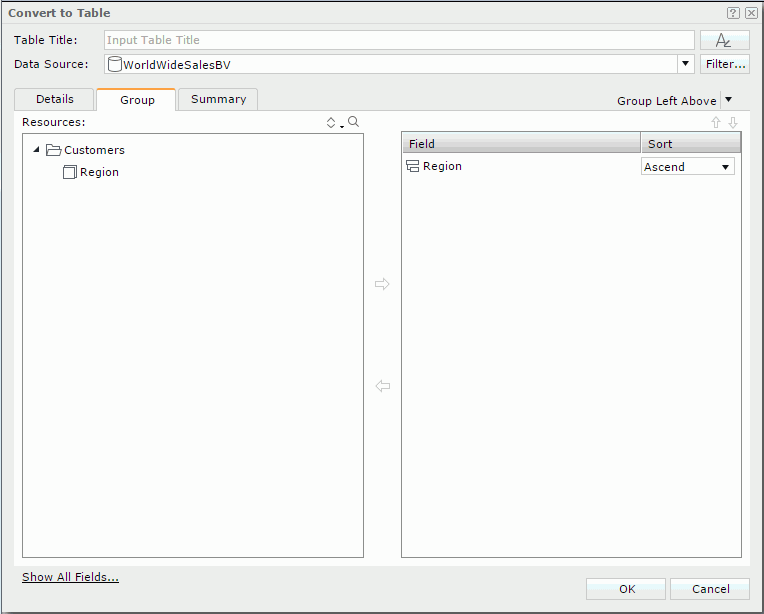The image size is (764, 614).
Task: Click the Group Left Above label
Action: (x=667, y=101)
